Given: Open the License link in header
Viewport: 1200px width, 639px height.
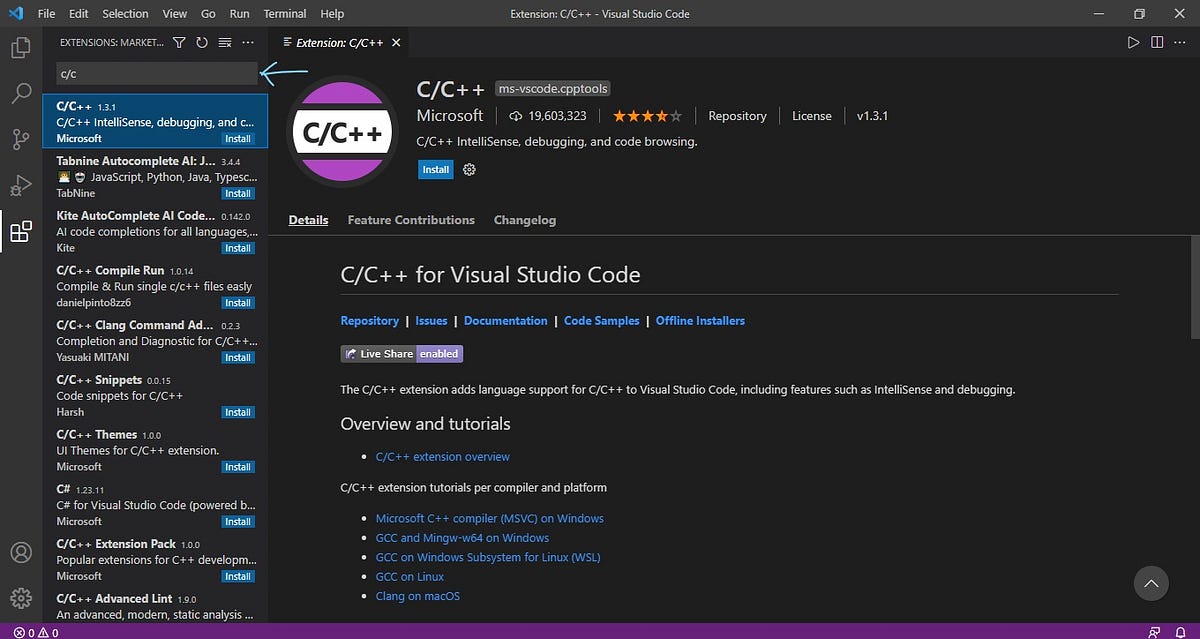Looking at the screenshot, I should 812,116.
